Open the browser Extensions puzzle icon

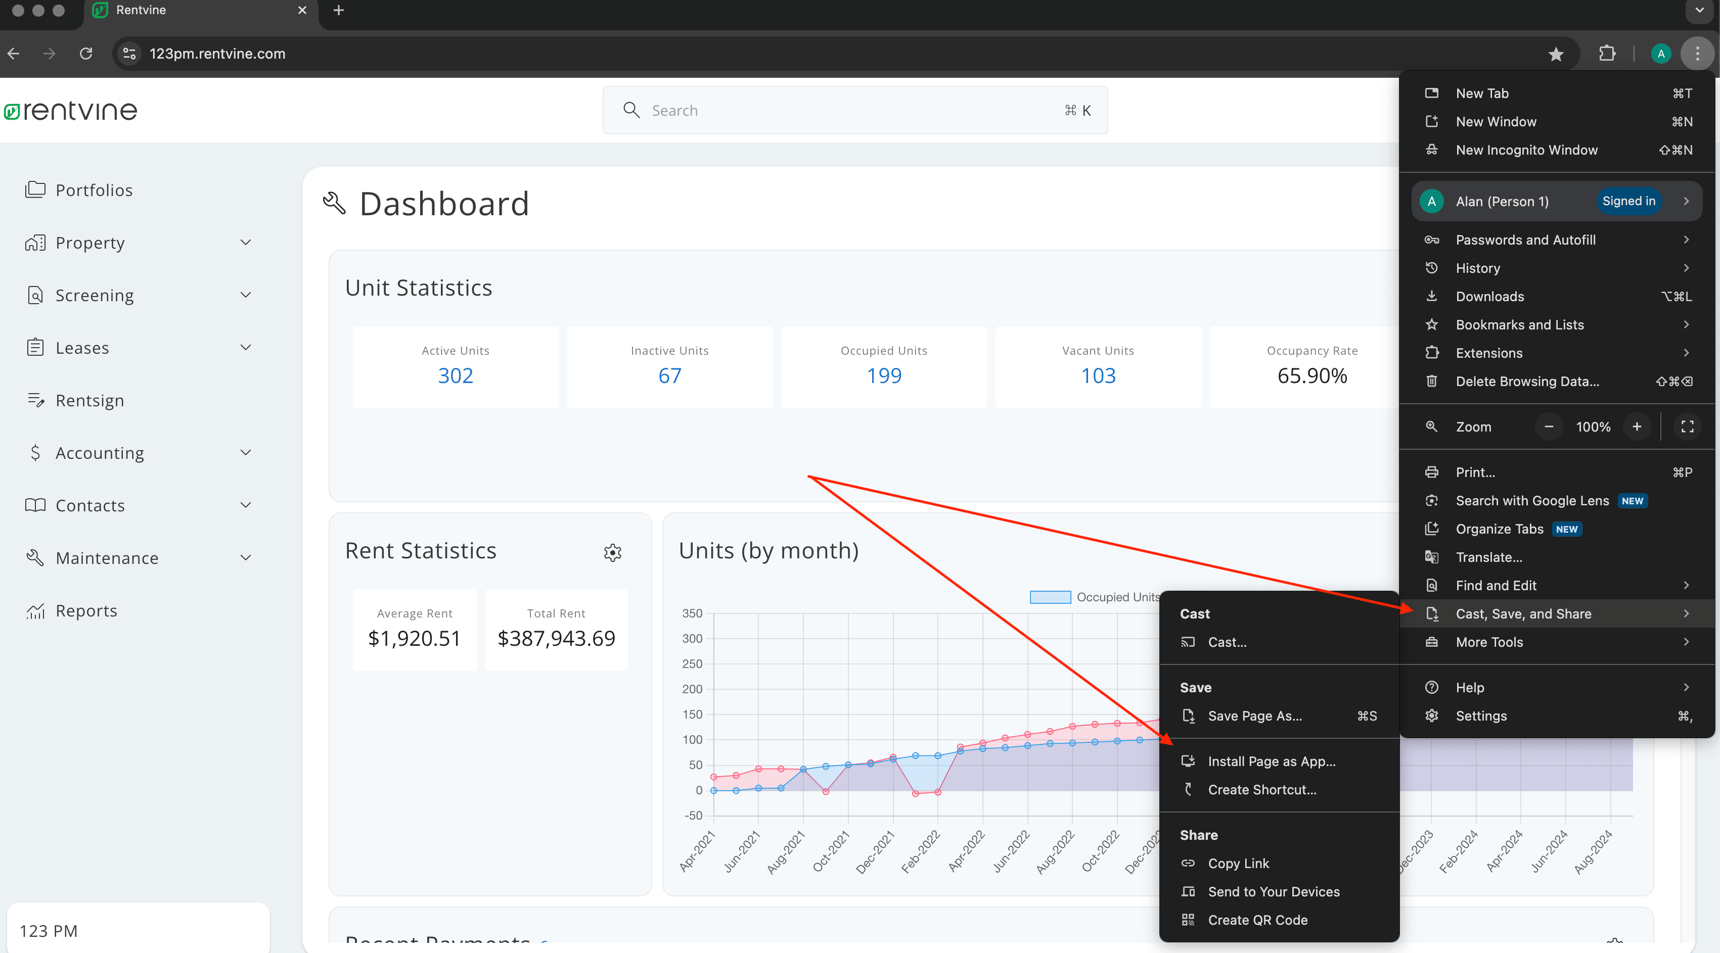(x=1606, y=54)
